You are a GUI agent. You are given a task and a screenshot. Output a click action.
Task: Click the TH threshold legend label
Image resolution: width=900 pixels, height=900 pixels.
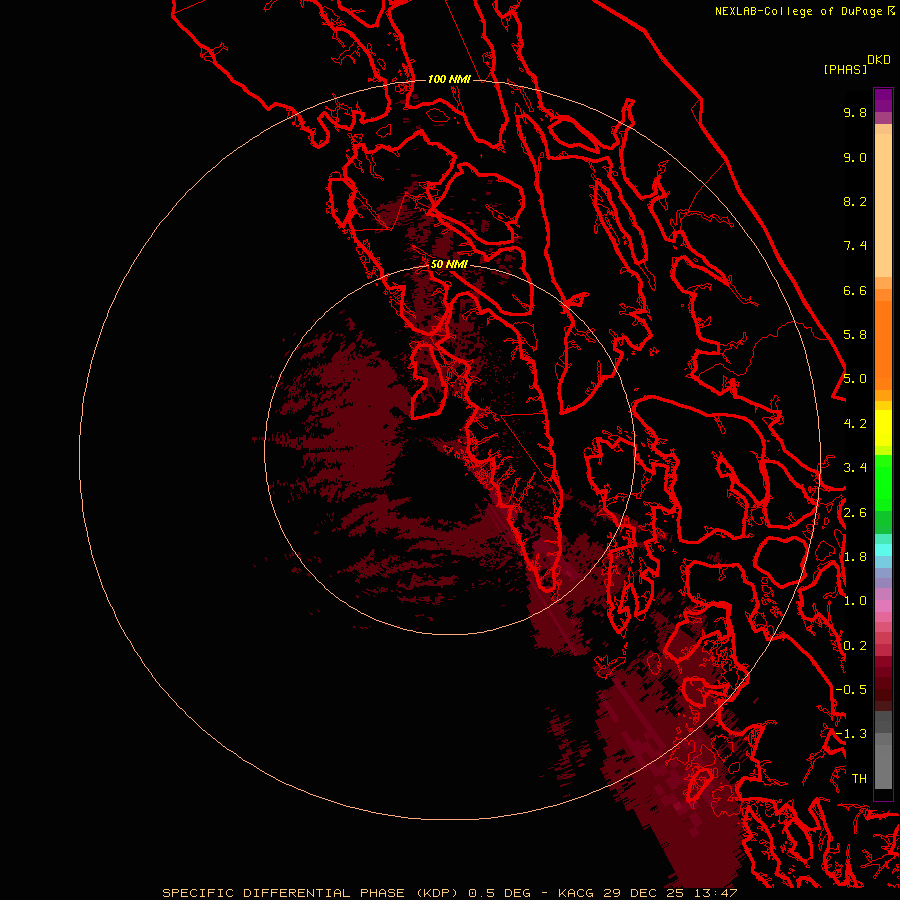[859, 779]
